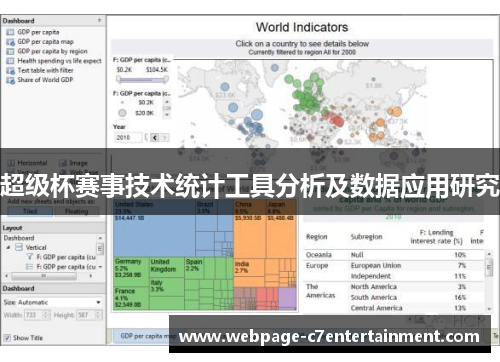Image resolution: width=500 pixels, height=362 pixels.
Task: Click the Width stepper arrows
Action: 46,315
